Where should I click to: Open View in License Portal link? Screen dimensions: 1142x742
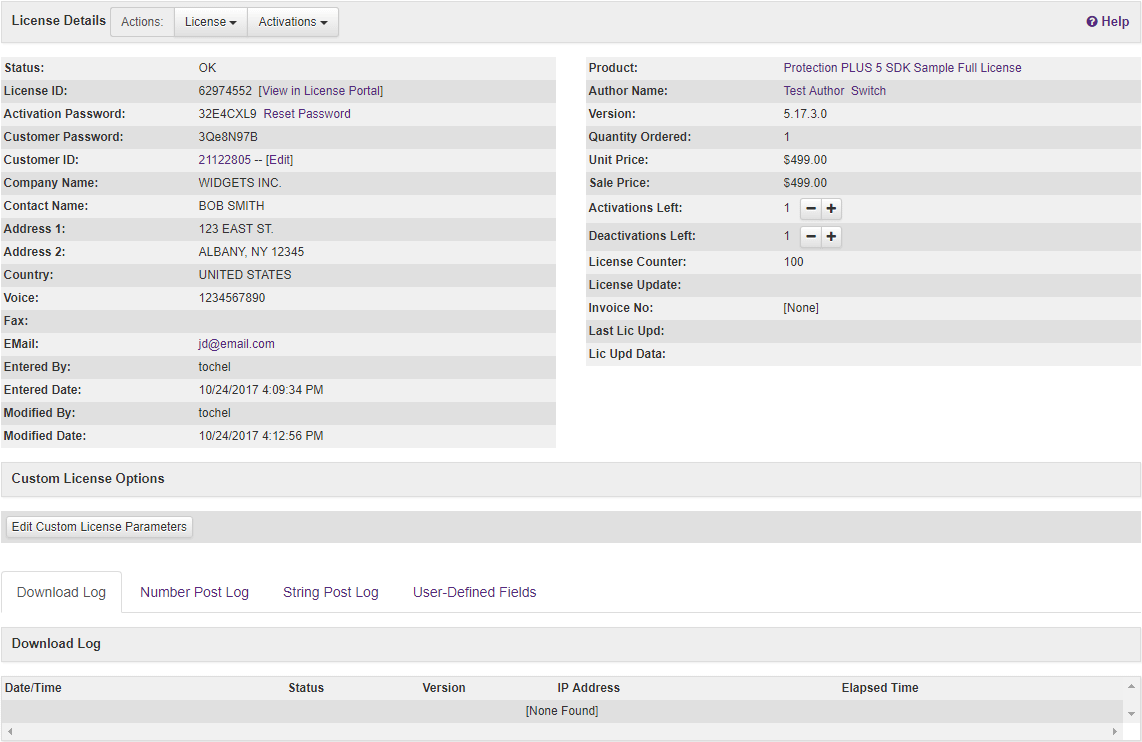pyautogui.click(x=320, y=90)
